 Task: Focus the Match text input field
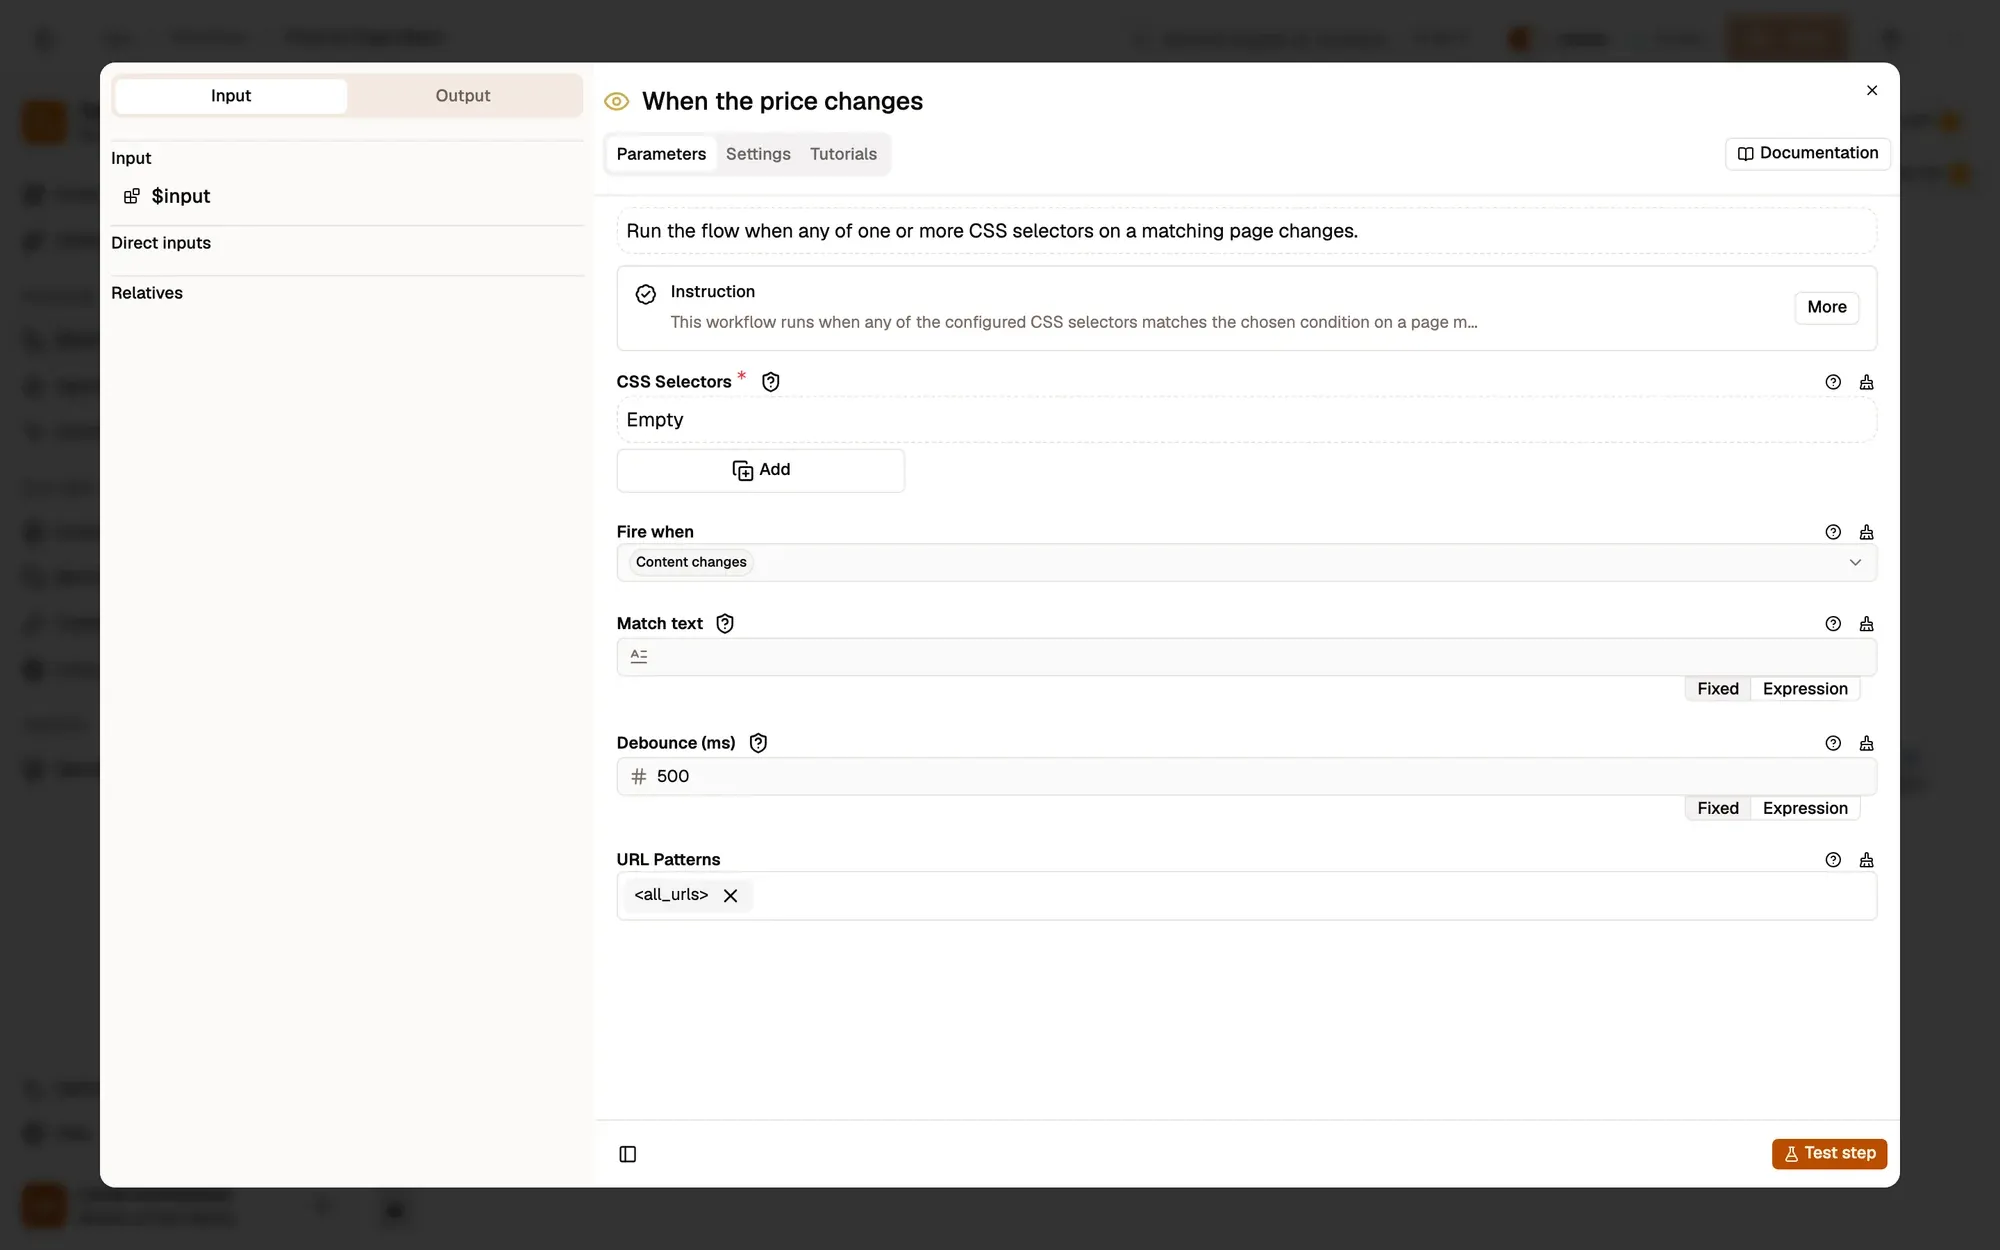[1246, 657]
